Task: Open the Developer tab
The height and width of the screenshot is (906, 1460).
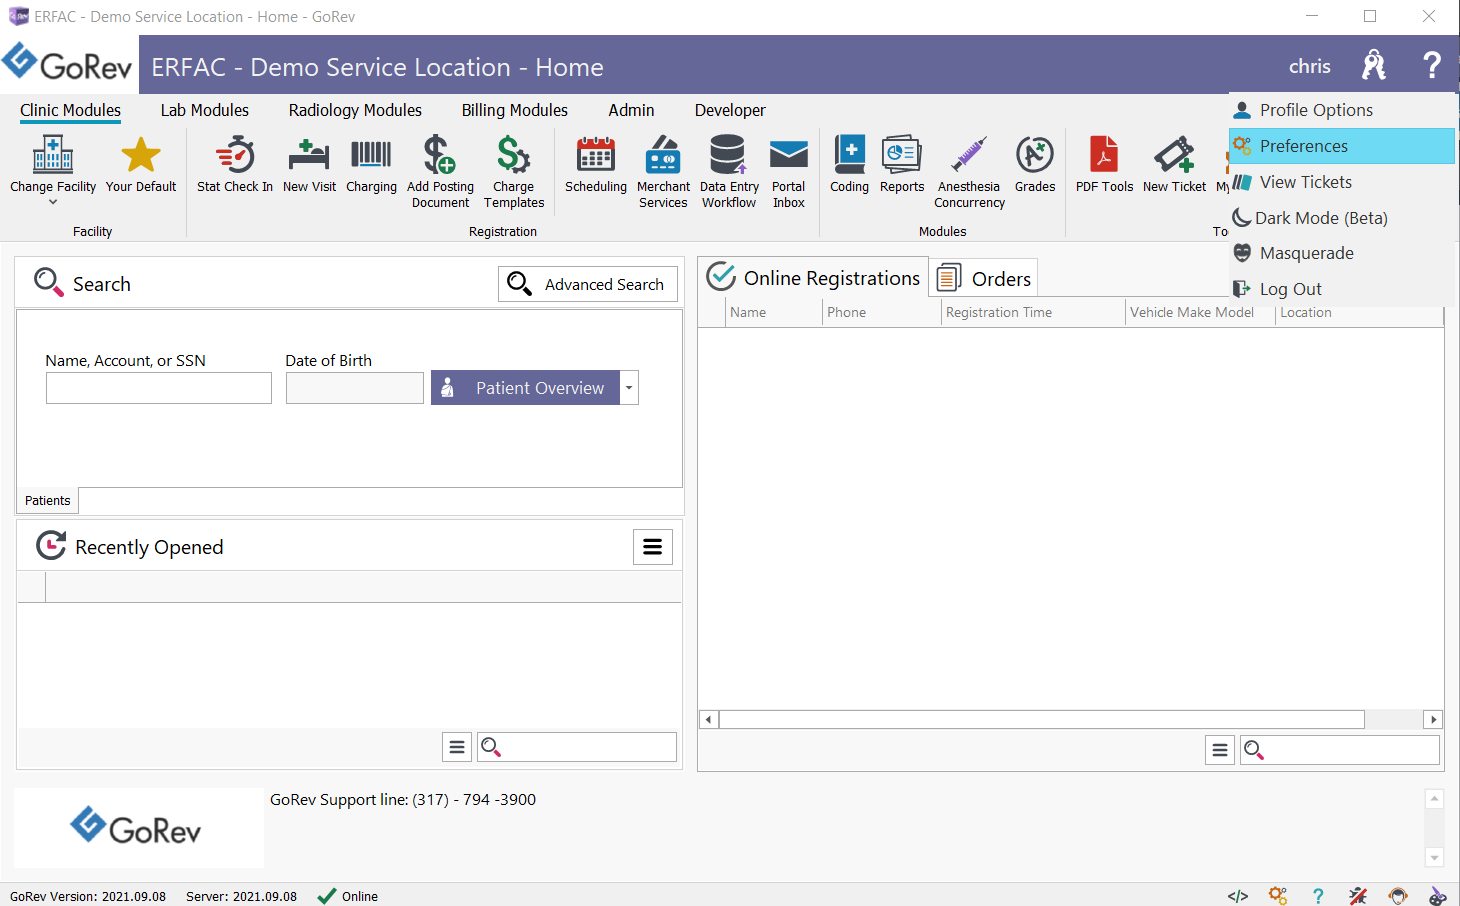Action: pyautogui.click(x=730, y=110)
